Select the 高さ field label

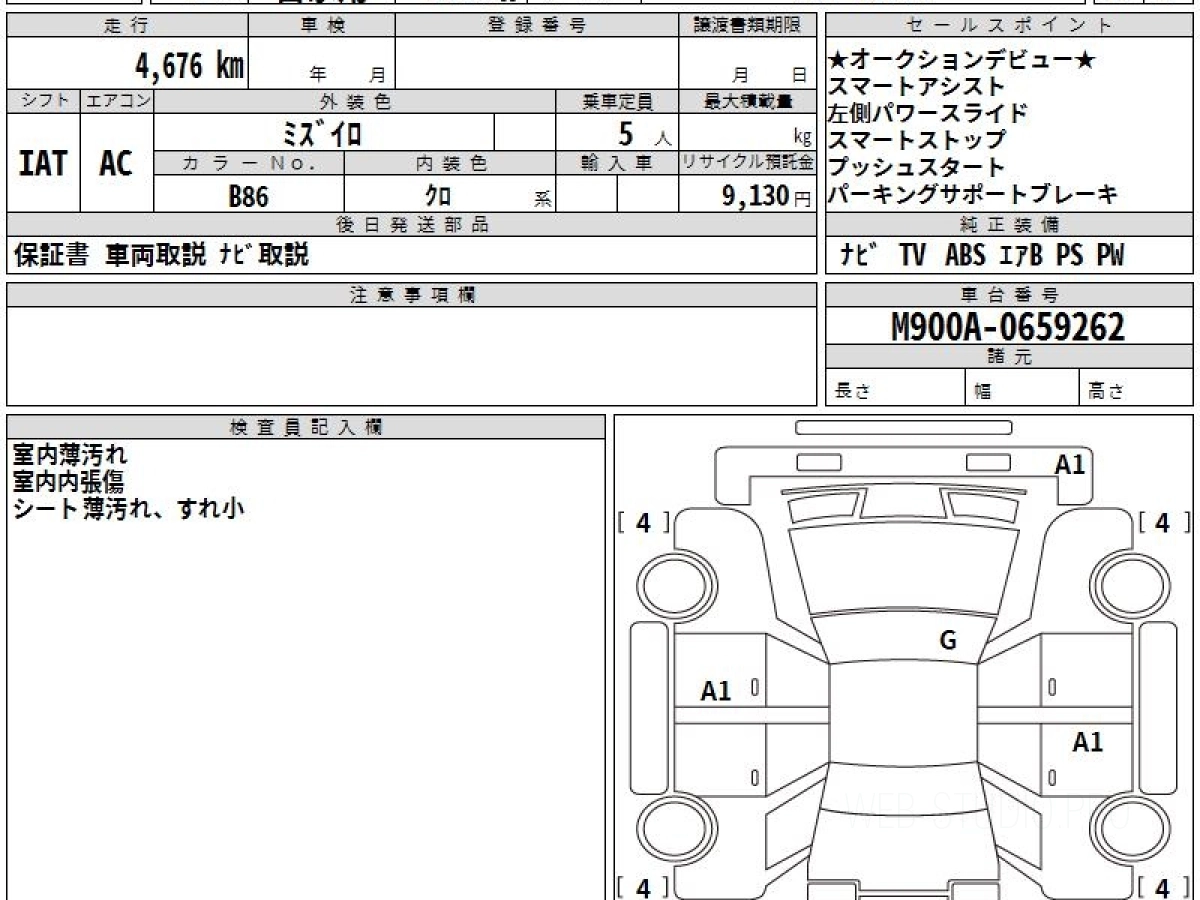point(1106,392)
